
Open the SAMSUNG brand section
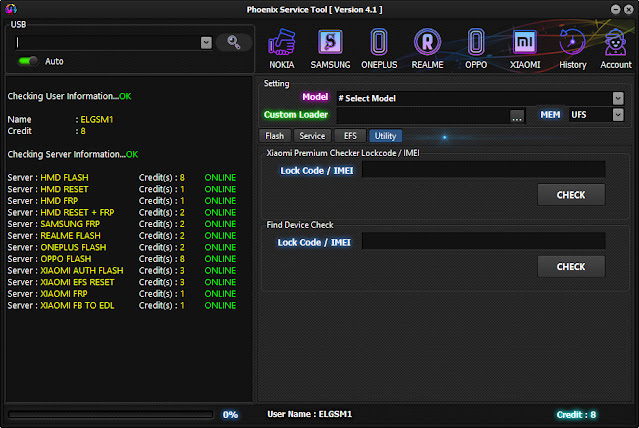tap(330, 49)
